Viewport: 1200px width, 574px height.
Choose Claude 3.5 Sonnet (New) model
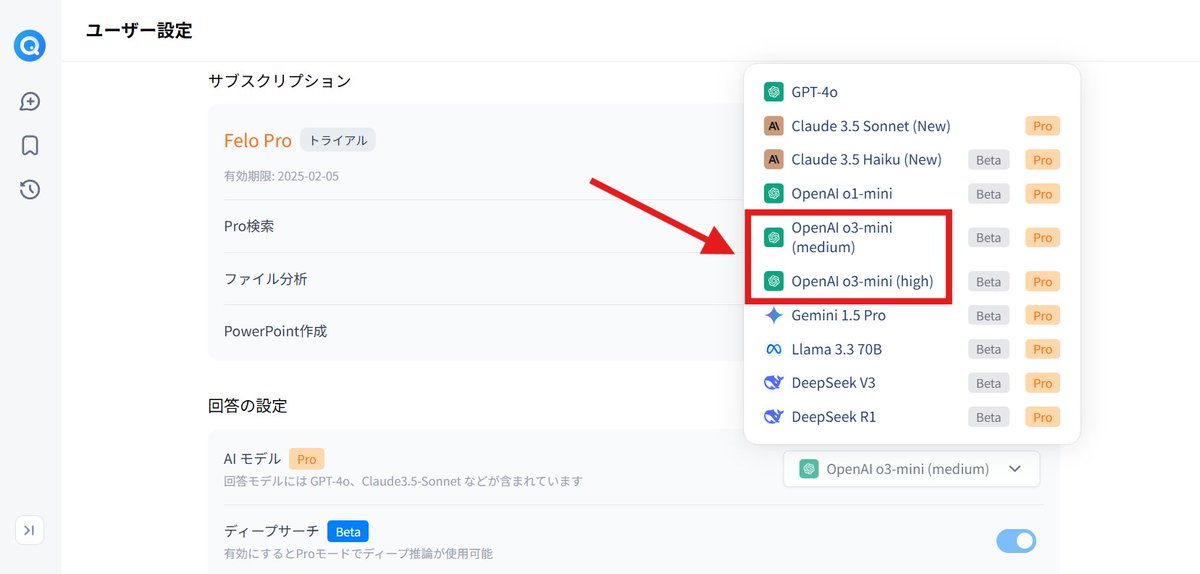[x=912, y=126]
